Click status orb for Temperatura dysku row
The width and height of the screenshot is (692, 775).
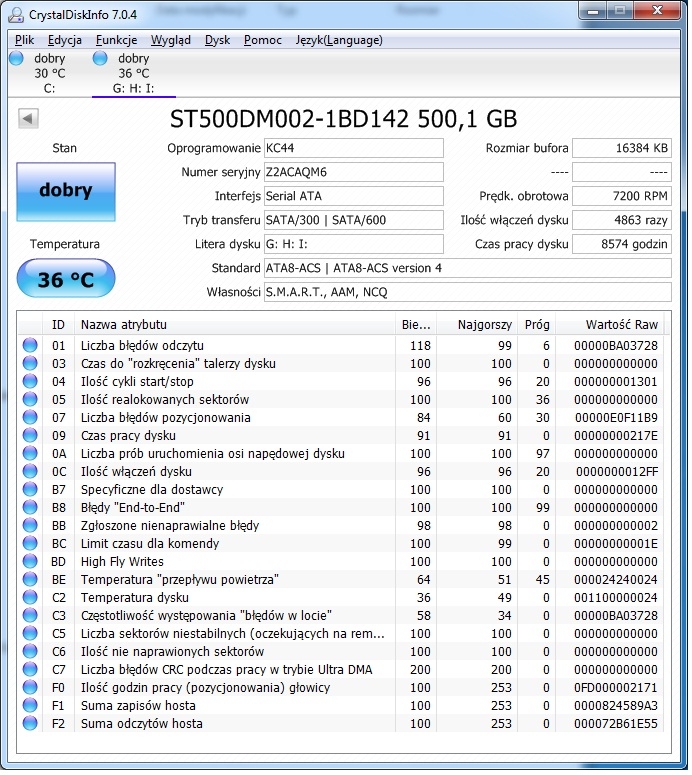(30, 597)
